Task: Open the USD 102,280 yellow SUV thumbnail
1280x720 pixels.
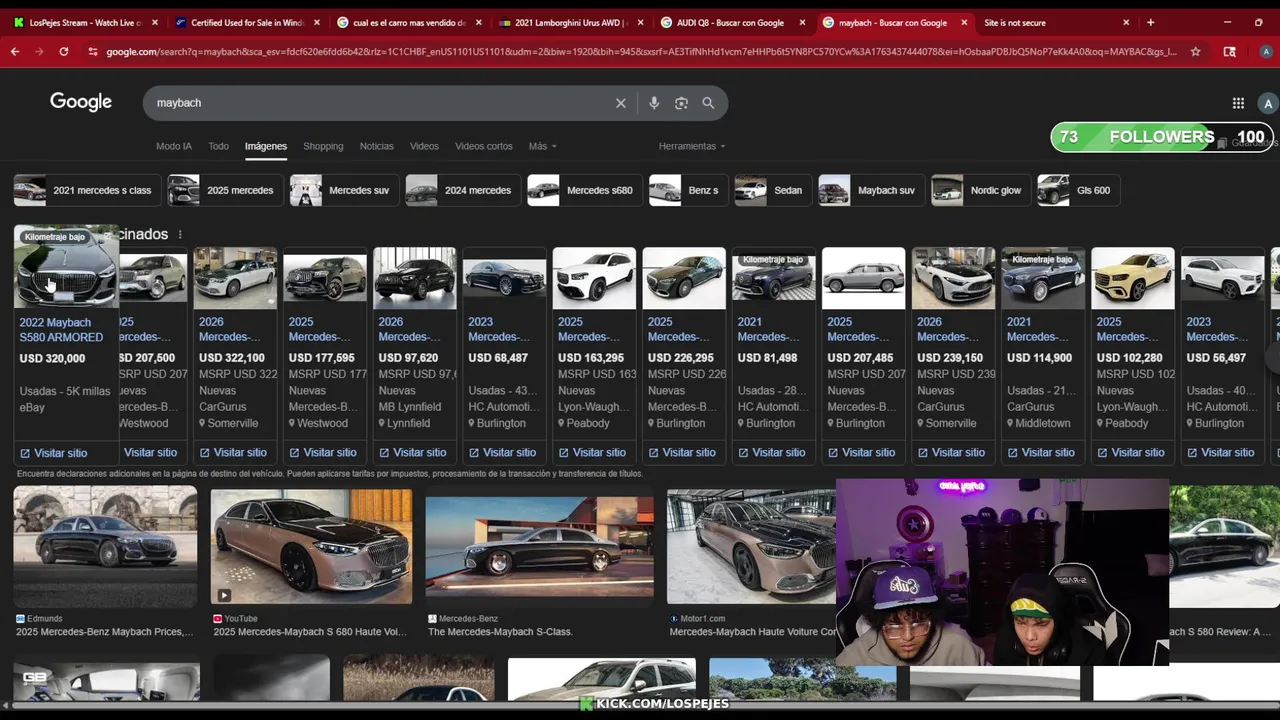Action: click(1133, 278)
